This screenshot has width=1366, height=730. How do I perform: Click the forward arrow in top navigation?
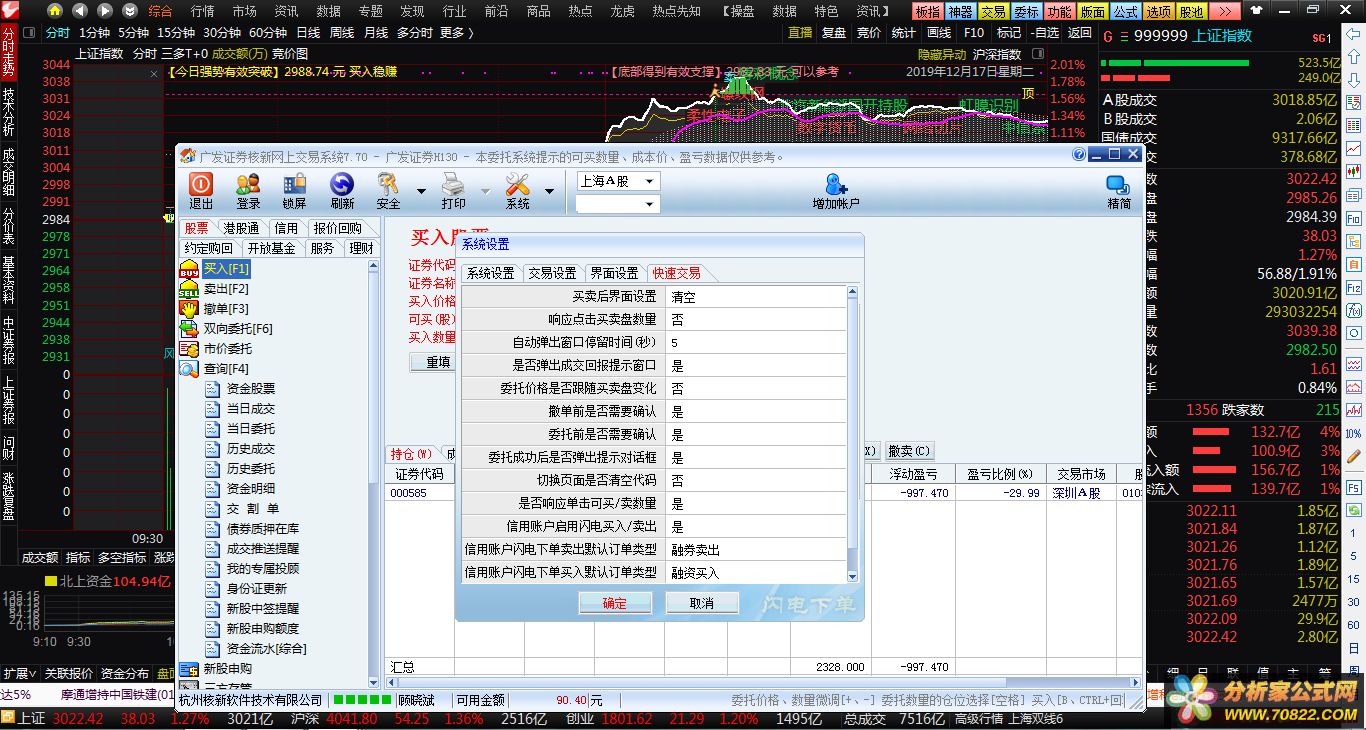(x=105, y=11)
